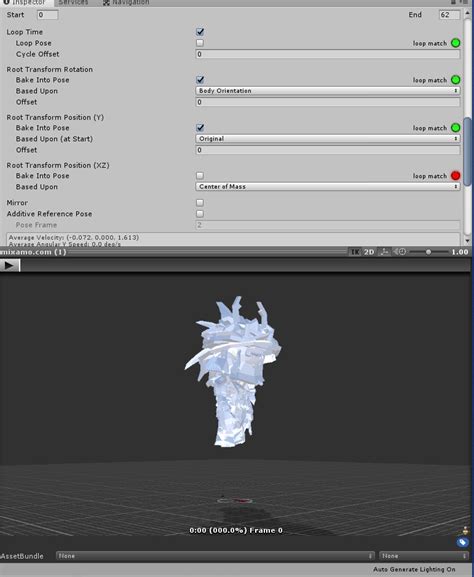Click the green loop match indicator for Loop Pose
Viewport: 474px width, 577px height.
click(x=456, y=43)
